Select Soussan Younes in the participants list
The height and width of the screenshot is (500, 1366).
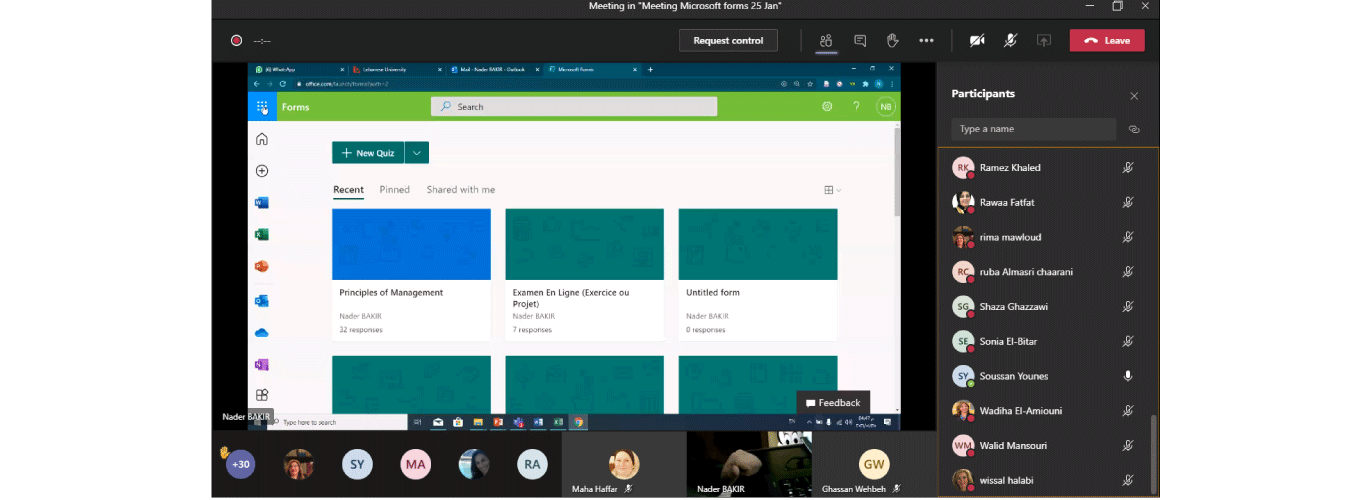pos(1014,376)
